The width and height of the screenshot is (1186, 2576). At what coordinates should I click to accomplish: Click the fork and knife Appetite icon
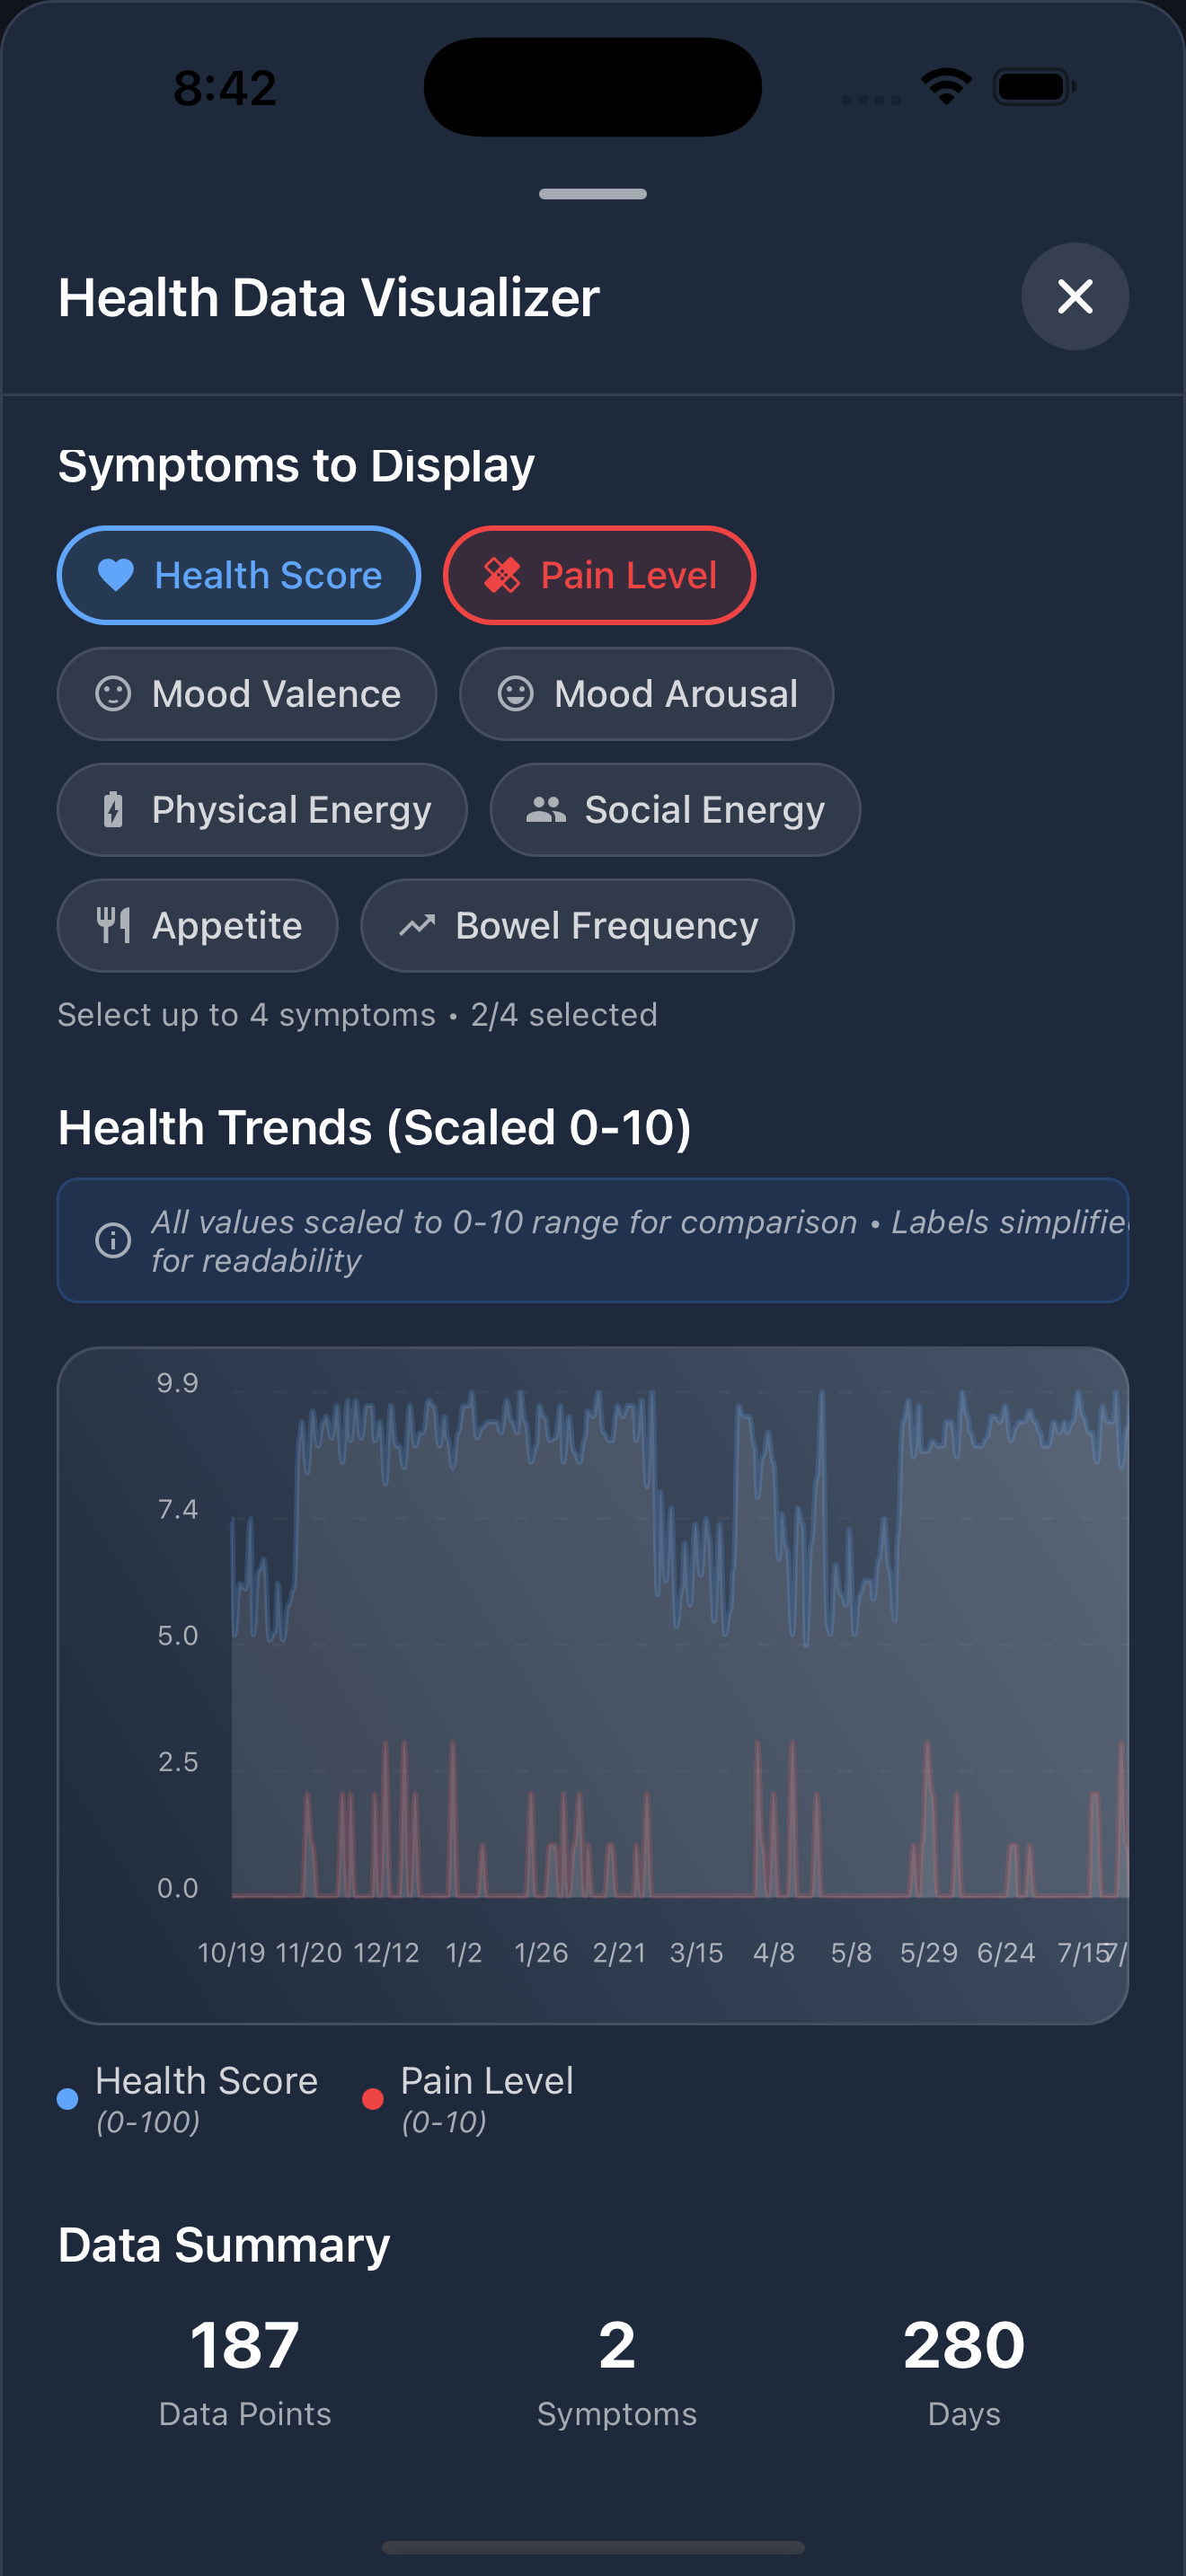tap(113, 925)
